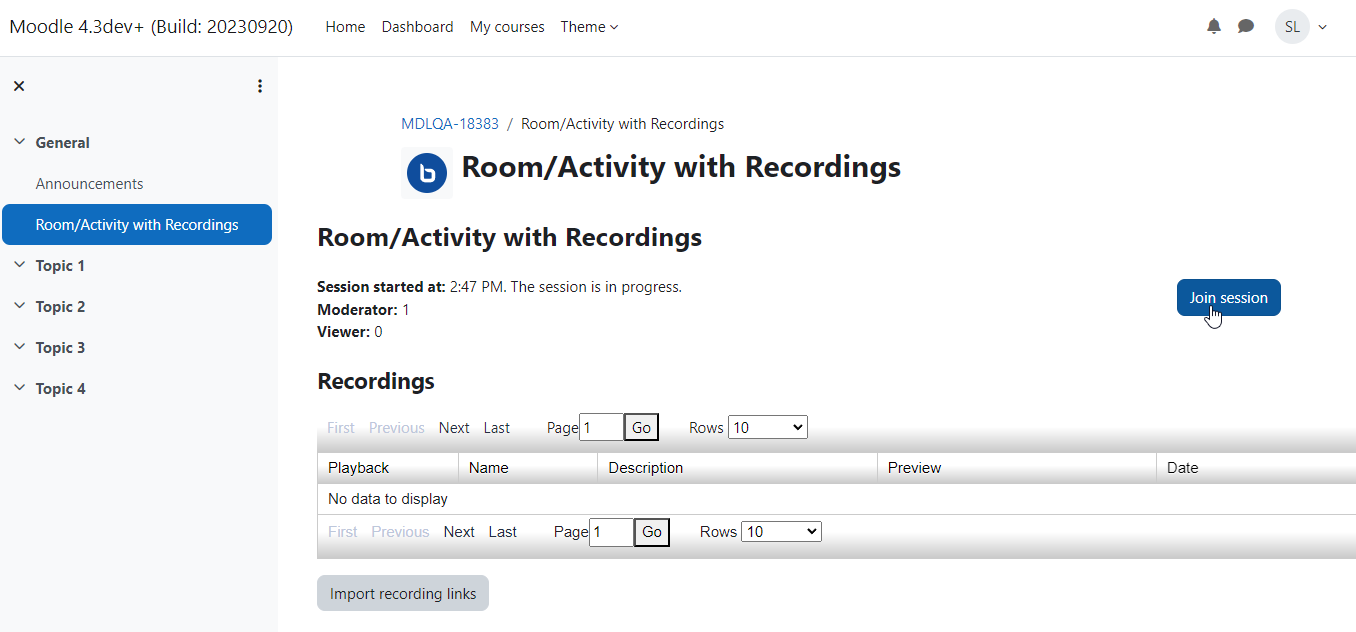Viewport: 1356px width, 632px height.
Task: Open course index options kebab menu
Action: click(260, 86)
